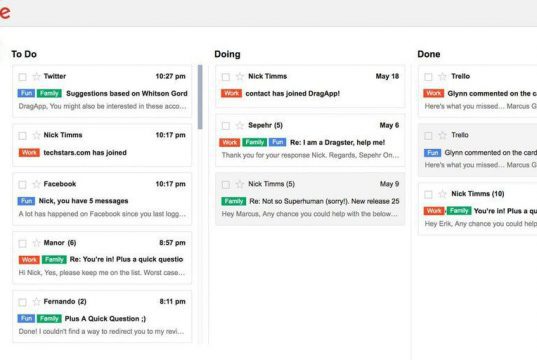Open 'Re: I am a Dragster, help me!' thread
The height and width of the screenshot is (360, 537).
[x=337, y=142]
